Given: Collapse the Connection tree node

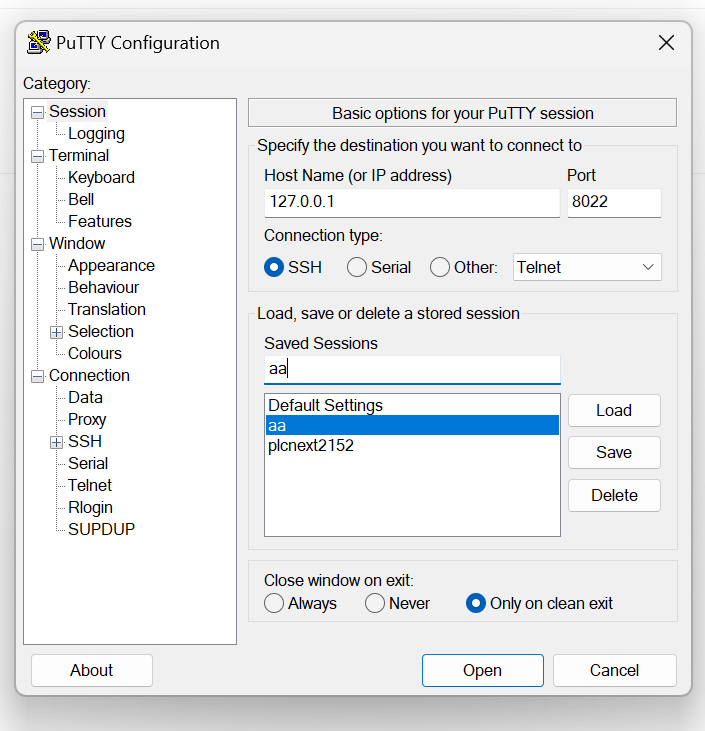Looking at the screenshot, I should click(37, 376).
